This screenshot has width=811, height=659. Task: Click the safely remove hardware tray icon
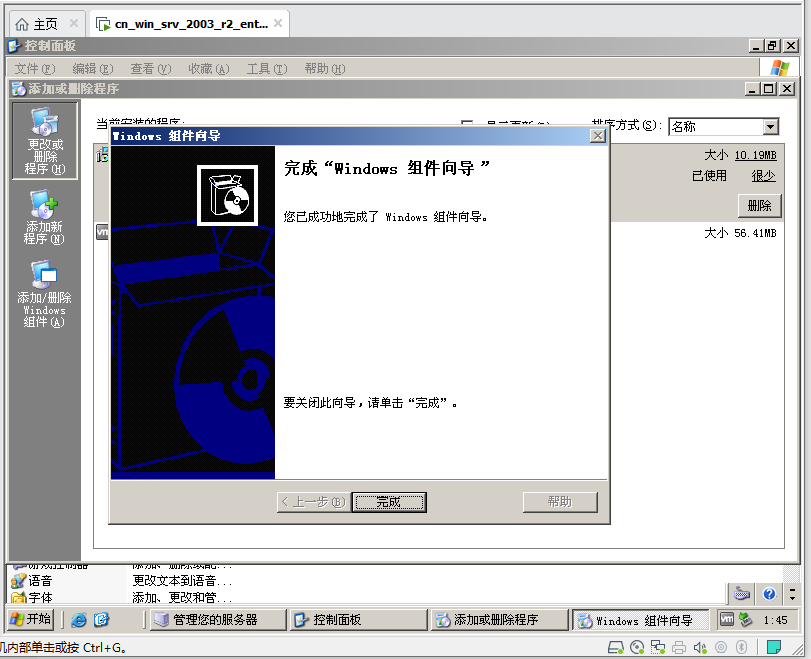[x=745, y=619]
